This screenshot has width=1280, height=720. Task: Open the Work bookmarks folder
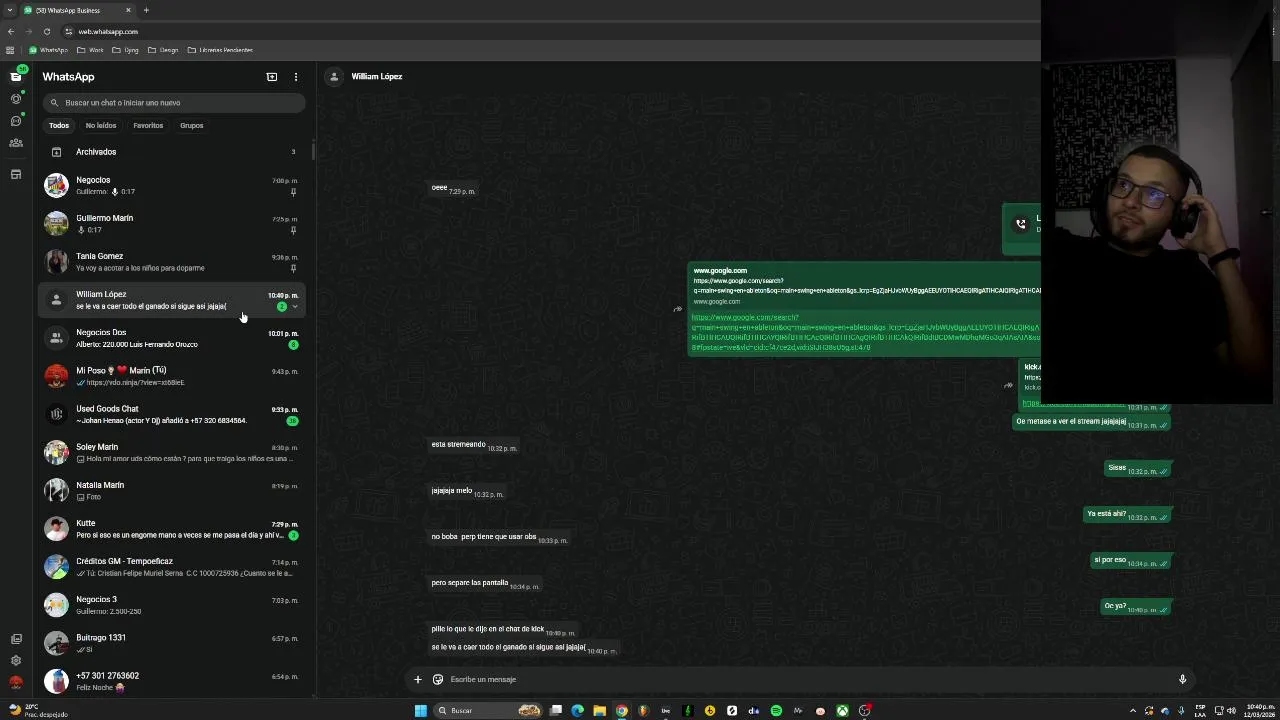[90, 50]
